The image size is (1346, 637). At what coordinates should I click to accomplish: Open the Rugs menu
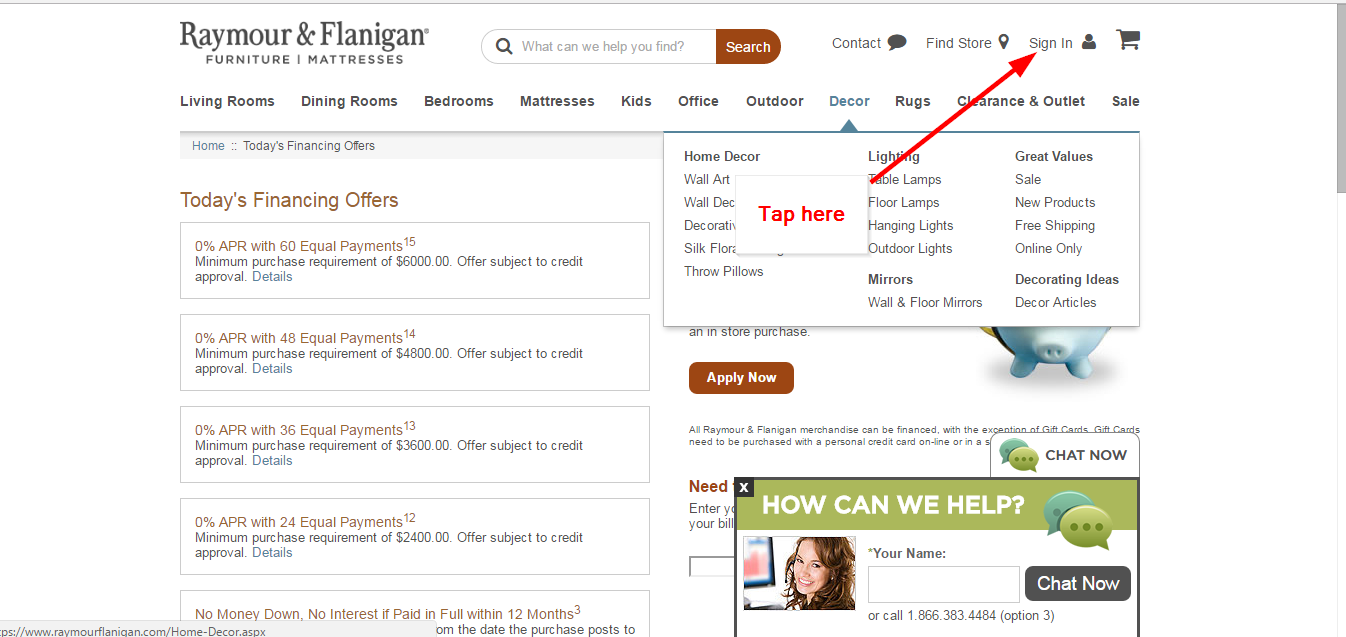(913, 101)
